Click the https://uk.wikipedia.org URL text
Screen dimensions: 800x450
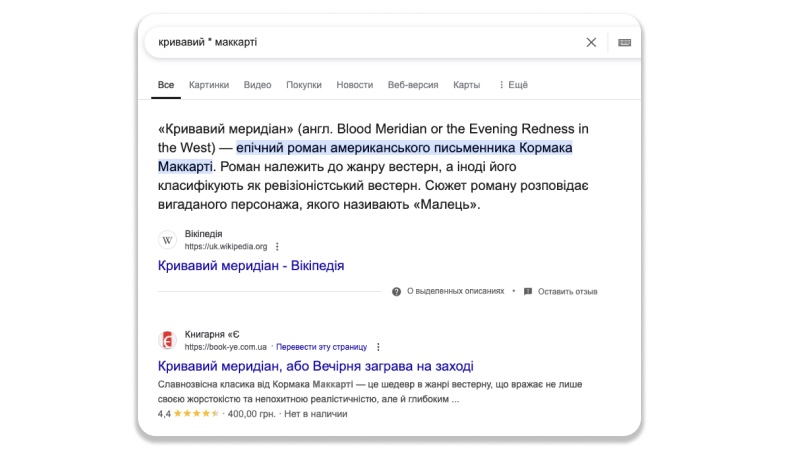coord(226,246)
